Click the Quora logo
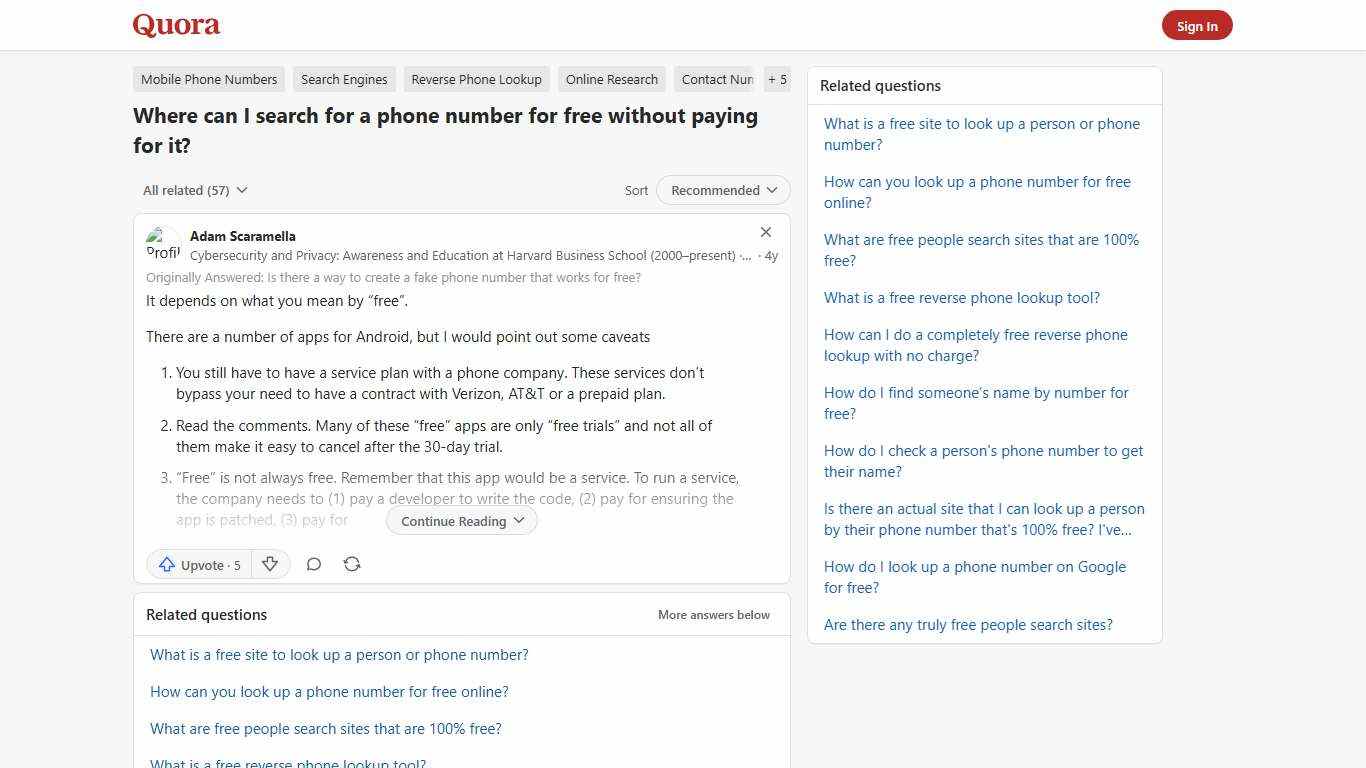This screenshot has height=768, width=1366. 175,24
